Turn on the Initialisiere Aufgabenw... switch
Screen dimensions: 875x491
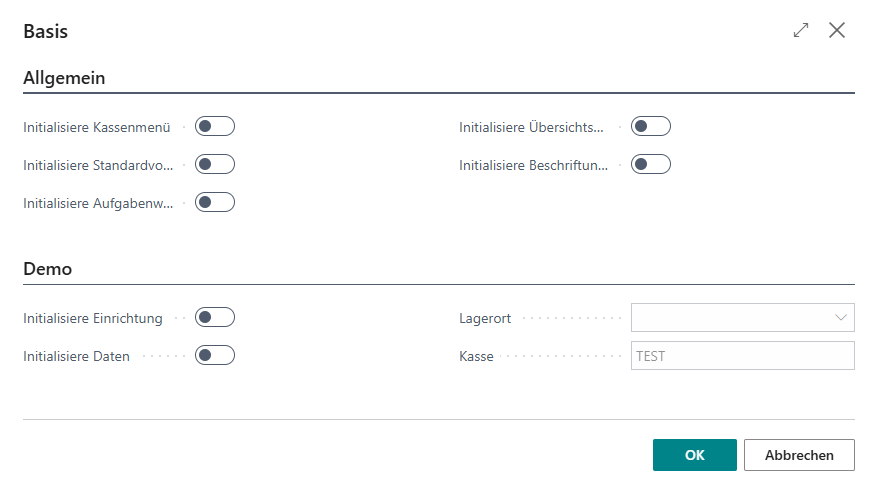click(215, 202)
